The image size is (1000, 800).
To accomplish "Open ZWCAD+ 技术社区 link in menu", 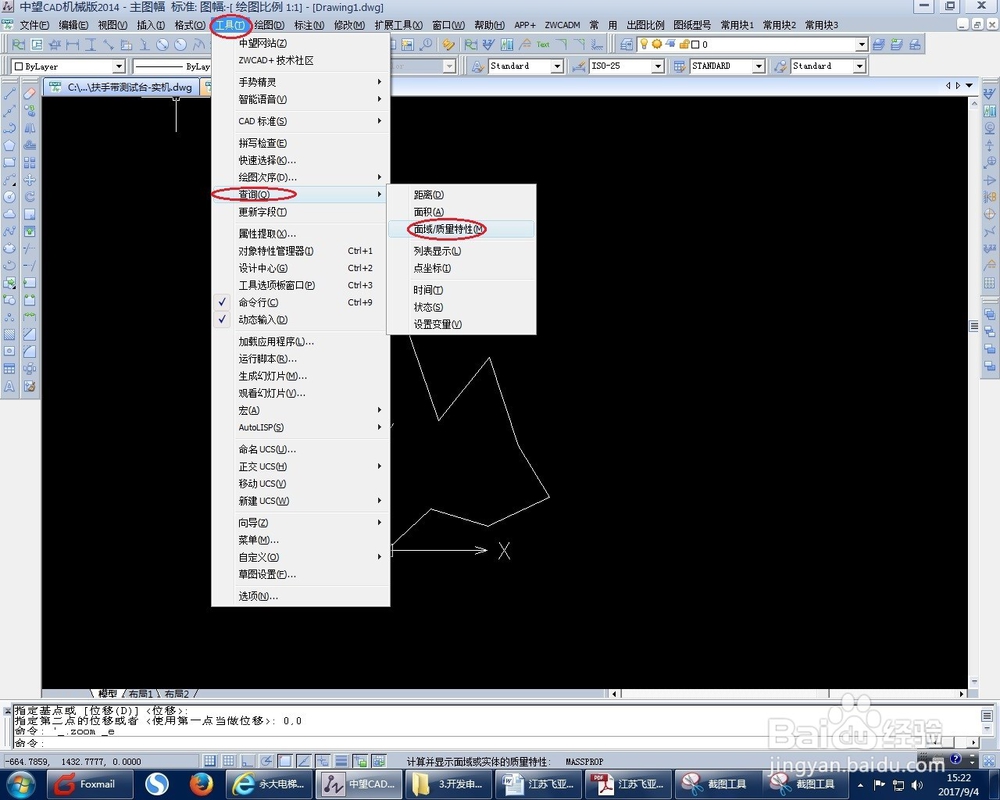I will pos(300,60).
